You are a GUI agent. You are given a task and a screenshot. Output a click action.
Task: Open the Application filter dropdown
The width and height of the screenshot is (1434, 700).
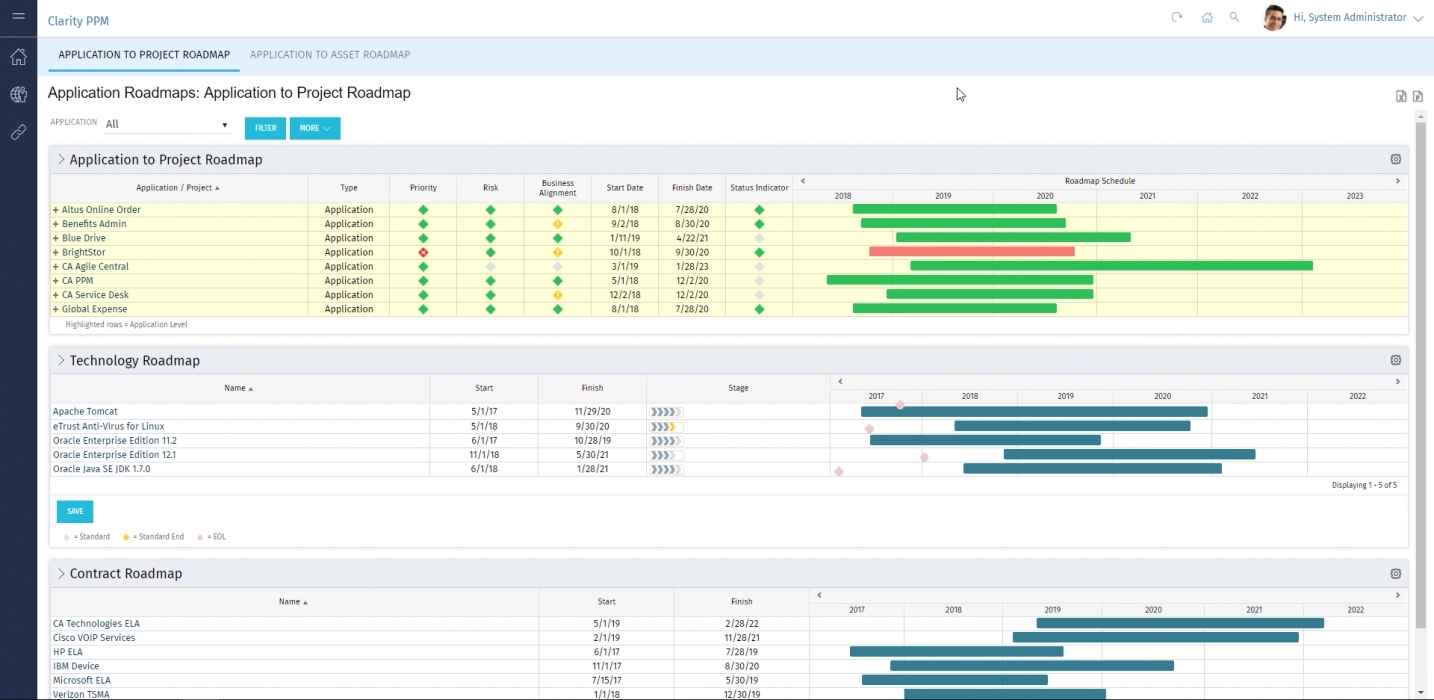point(167,125)
